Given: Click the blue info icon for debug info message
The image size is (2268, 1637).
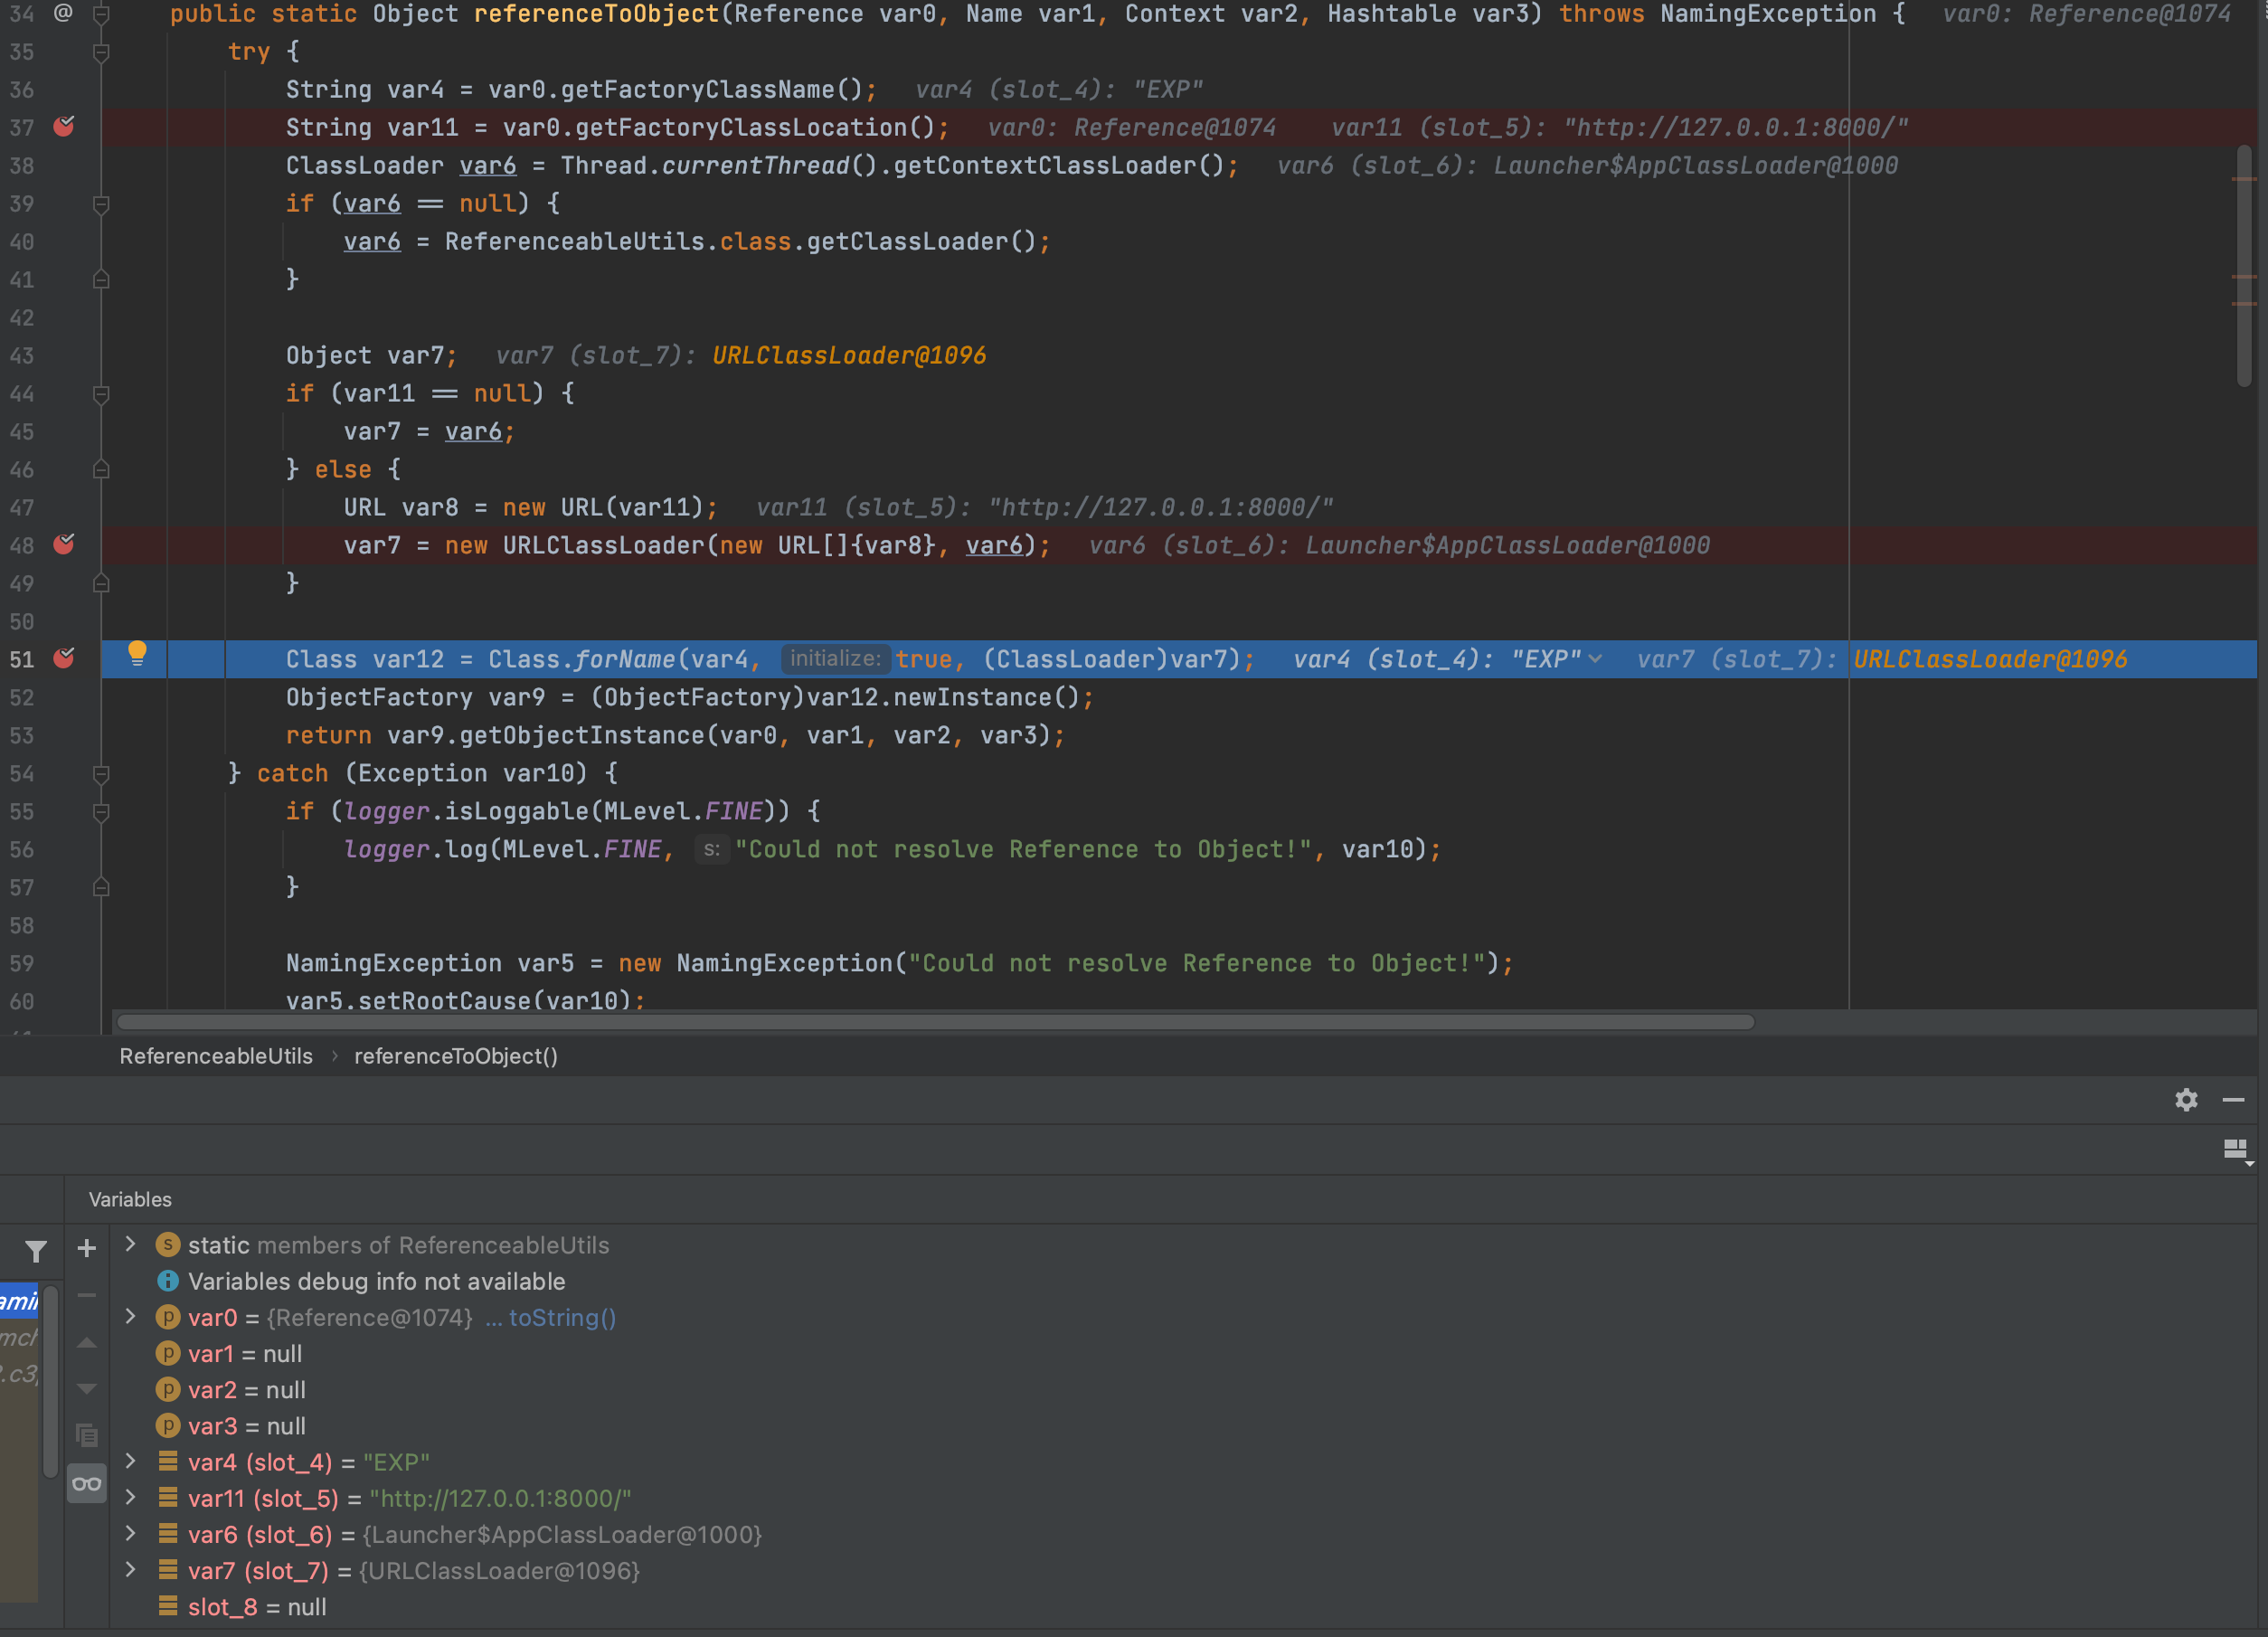Looking at the screenshot, I should coord(168,1281).
